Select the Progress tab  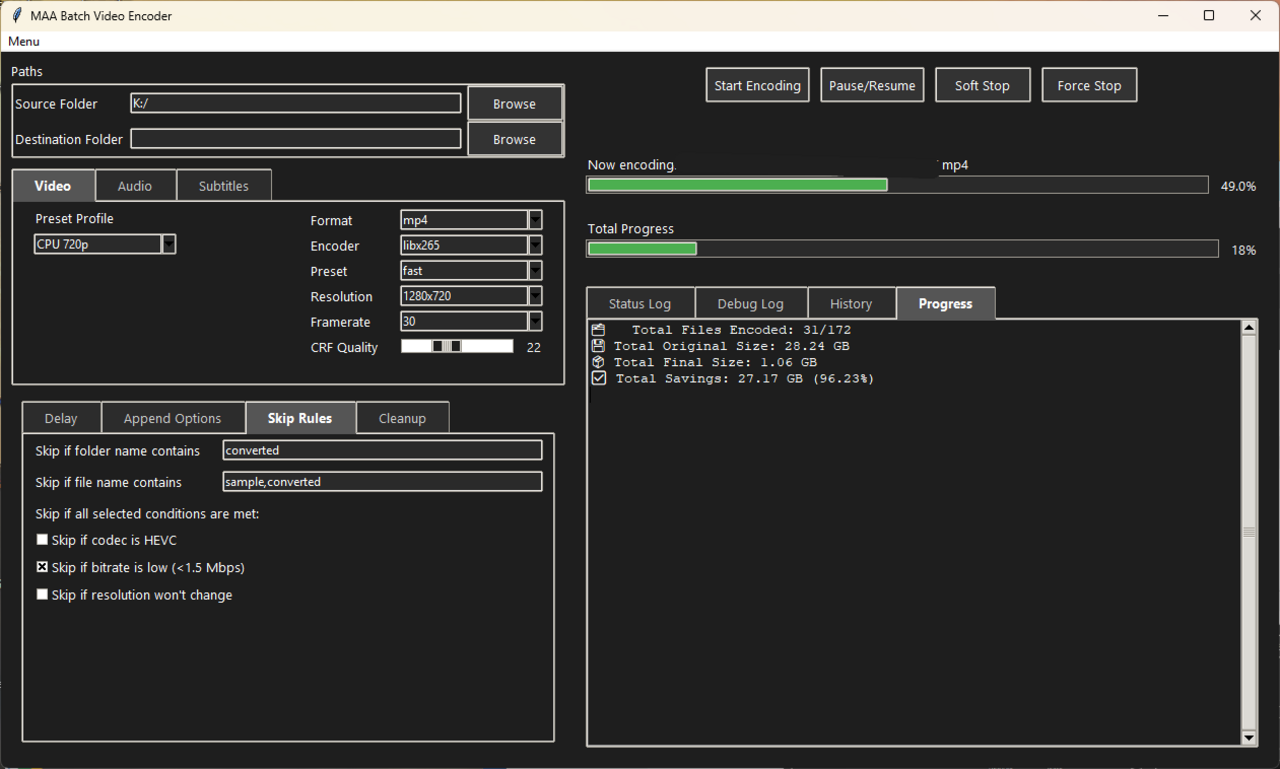pos(945,304)
